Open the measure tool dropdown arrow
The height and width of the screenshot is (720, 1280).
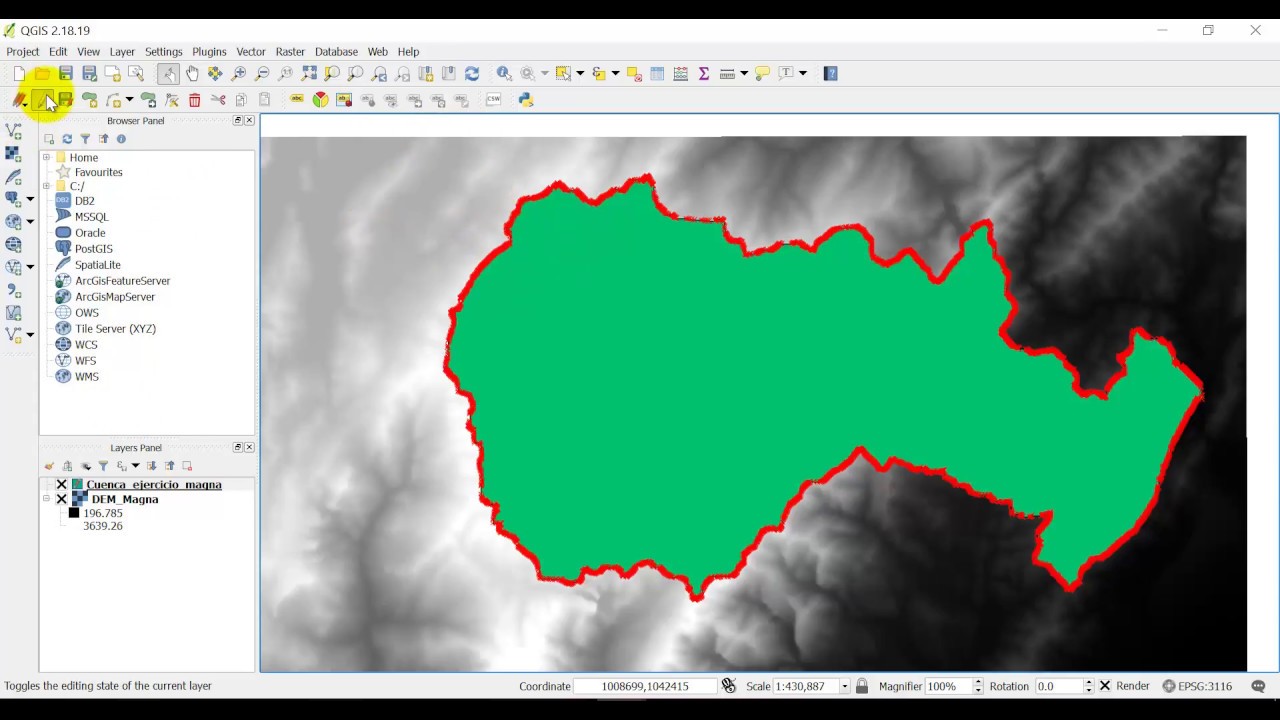point(744,74)
